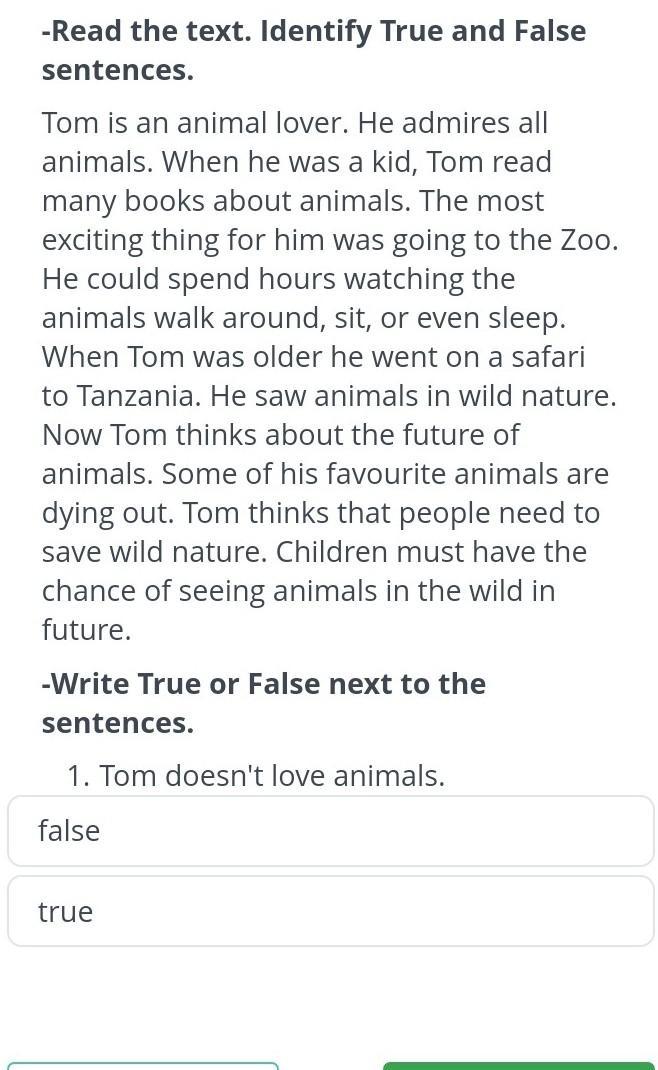Click the heading "Read the text. Identify True and False"

click(314, 31)
